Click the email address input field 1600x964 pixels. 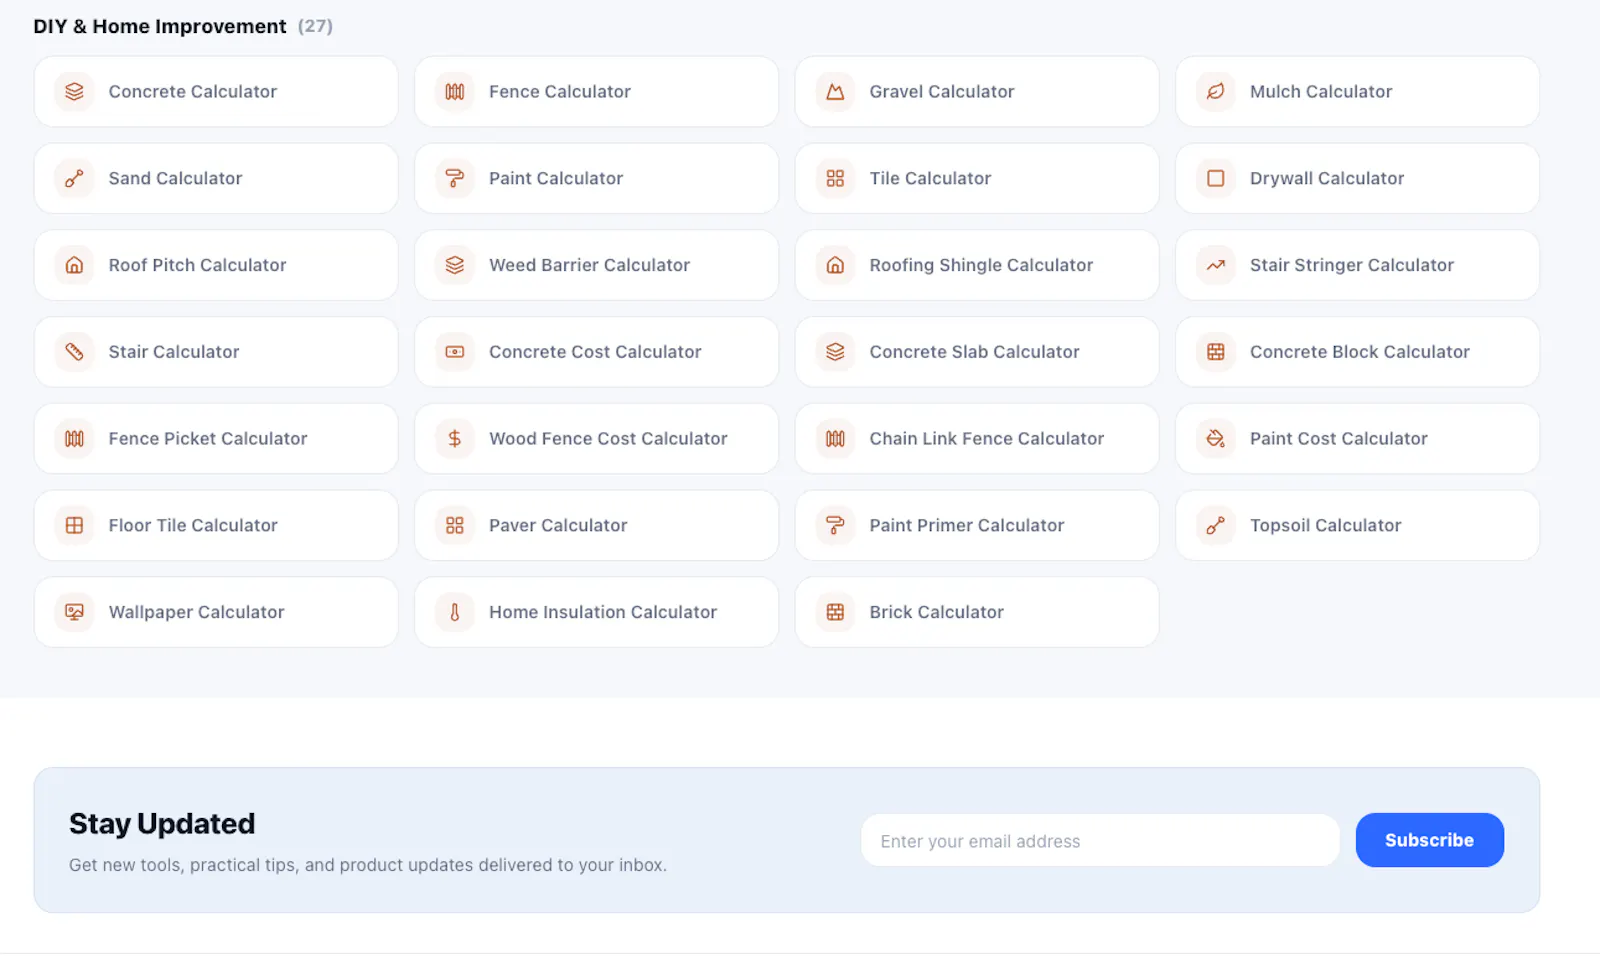click(x=1100, y=840)
